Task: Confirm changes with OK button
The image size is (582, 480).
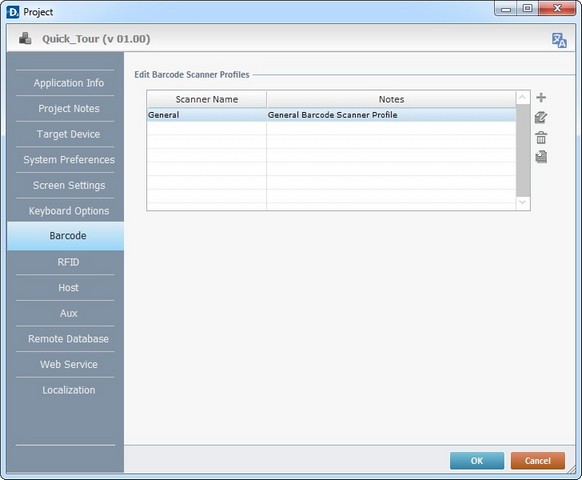Action: [x=477, y=461]
